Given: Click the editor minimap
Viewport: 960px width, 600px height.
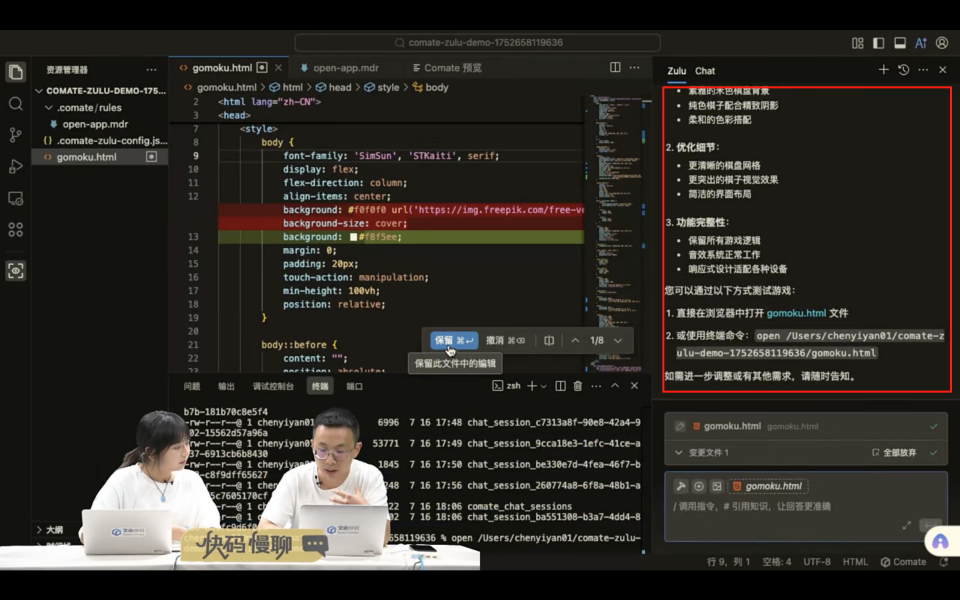Looking at the screenshot, I should [x=615, y=233].
